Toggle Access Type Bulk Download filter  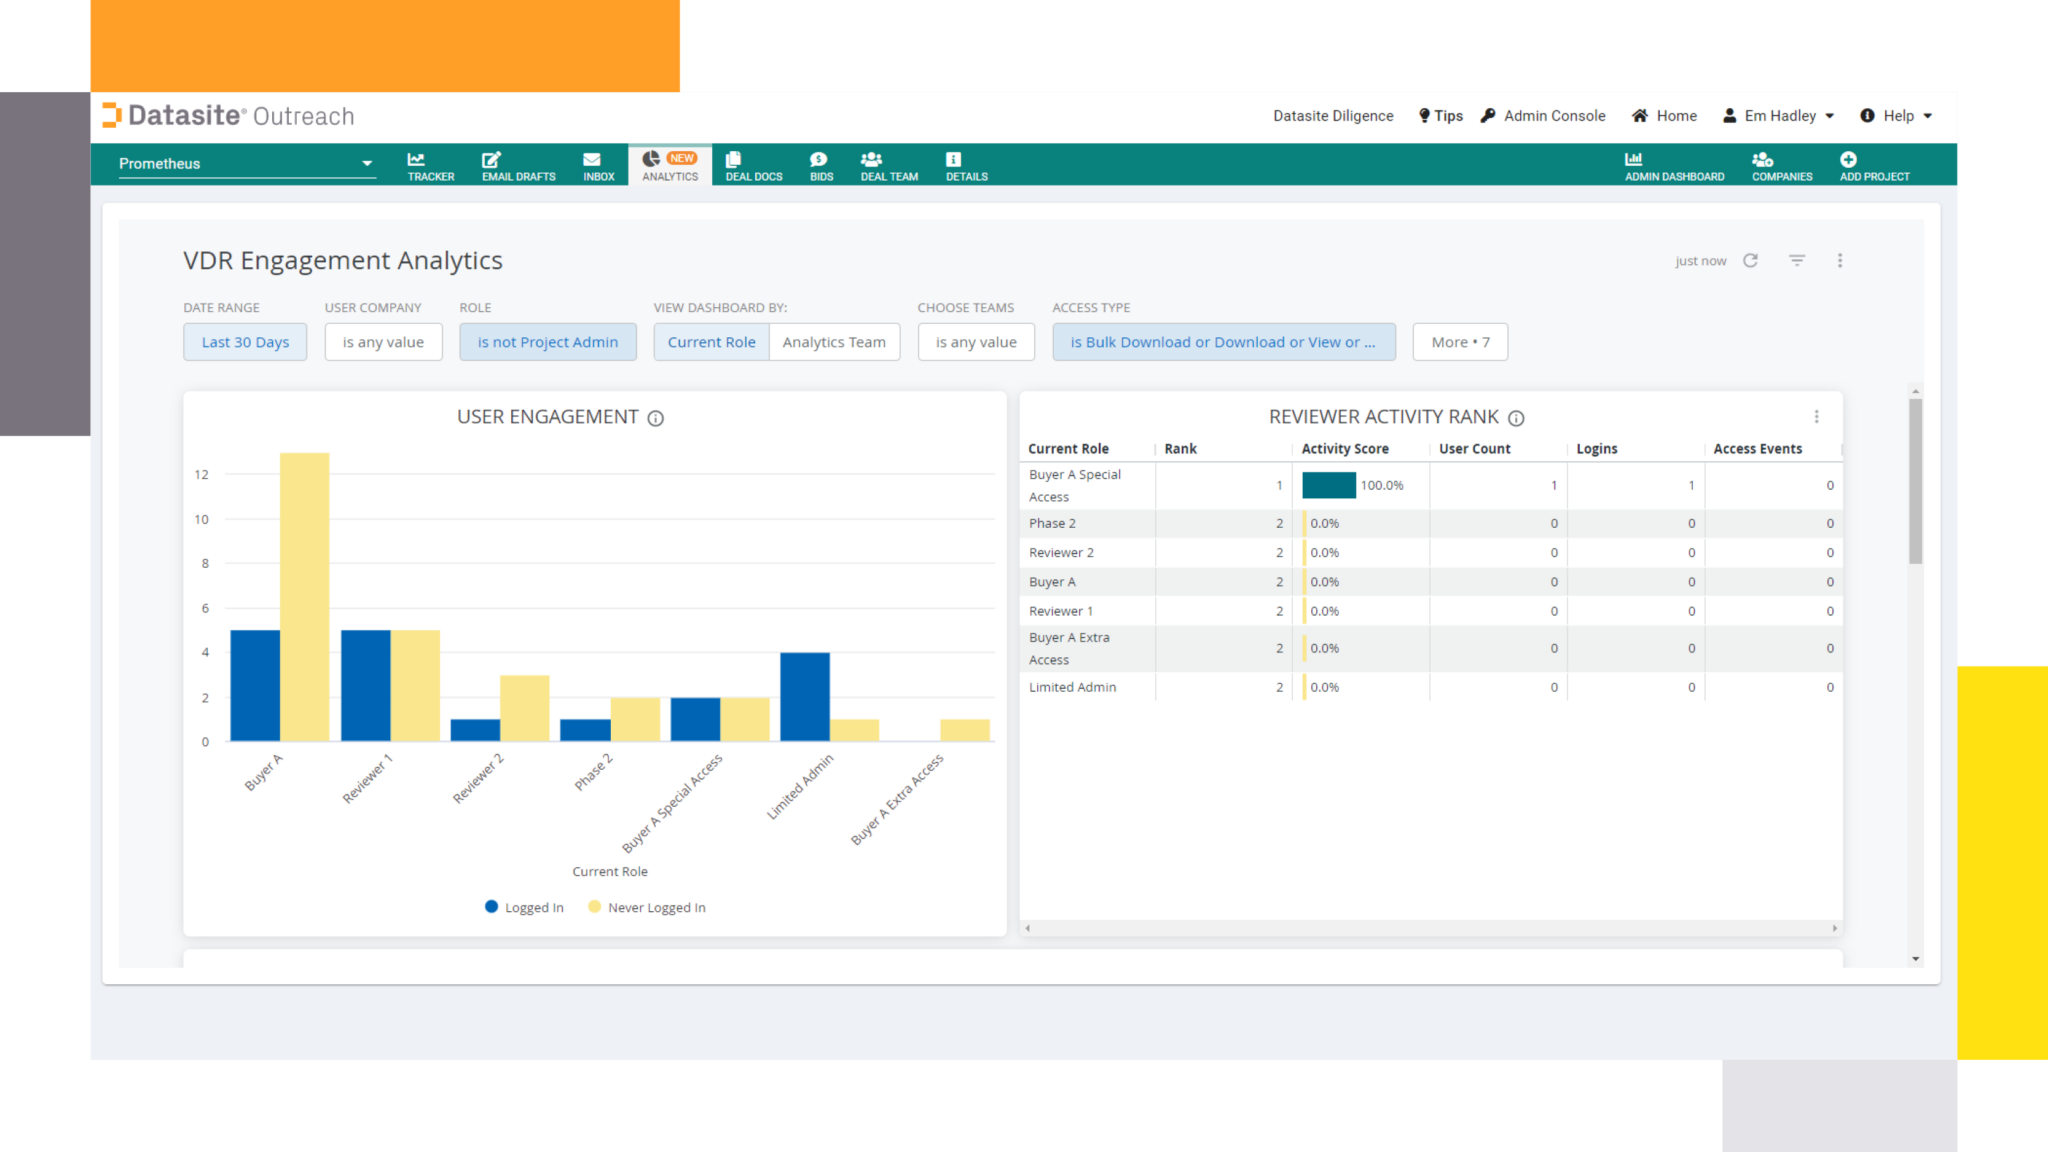click(x=1222, y=342)
